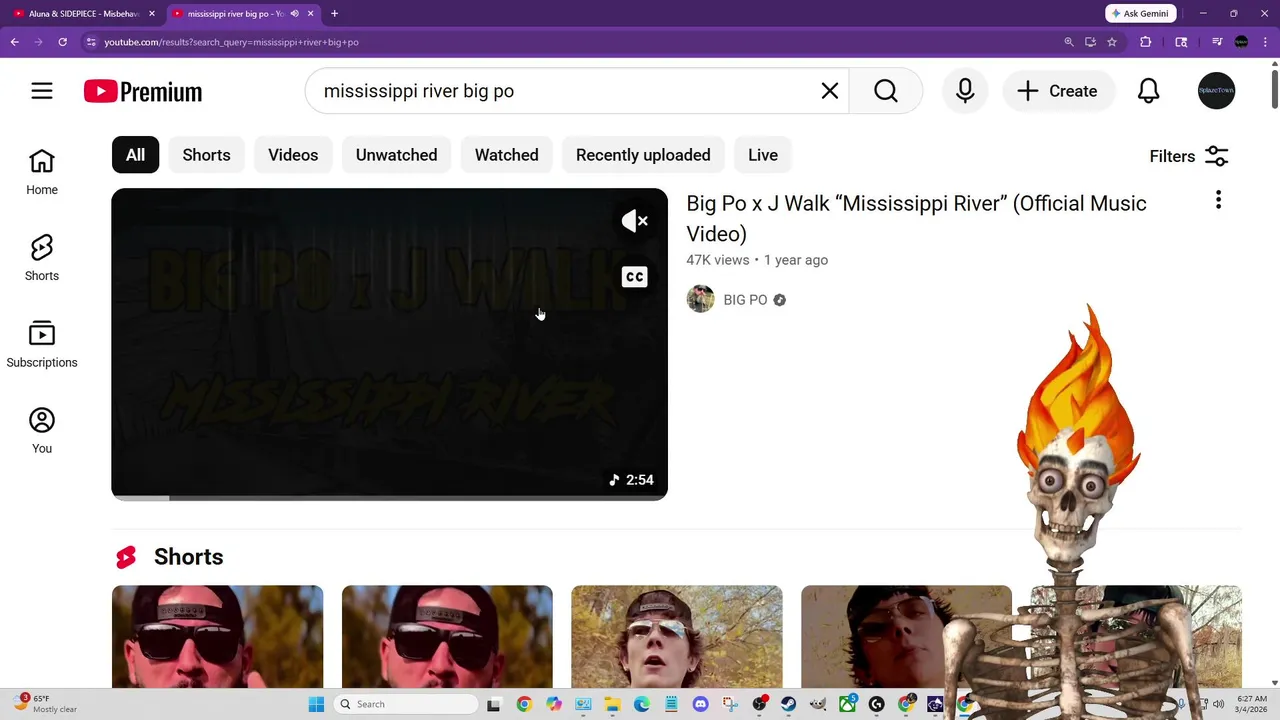This screenshot has height=720, width=1280.
Task: Open Chrome three-dot menu
Action: (x=1265, y=42)
